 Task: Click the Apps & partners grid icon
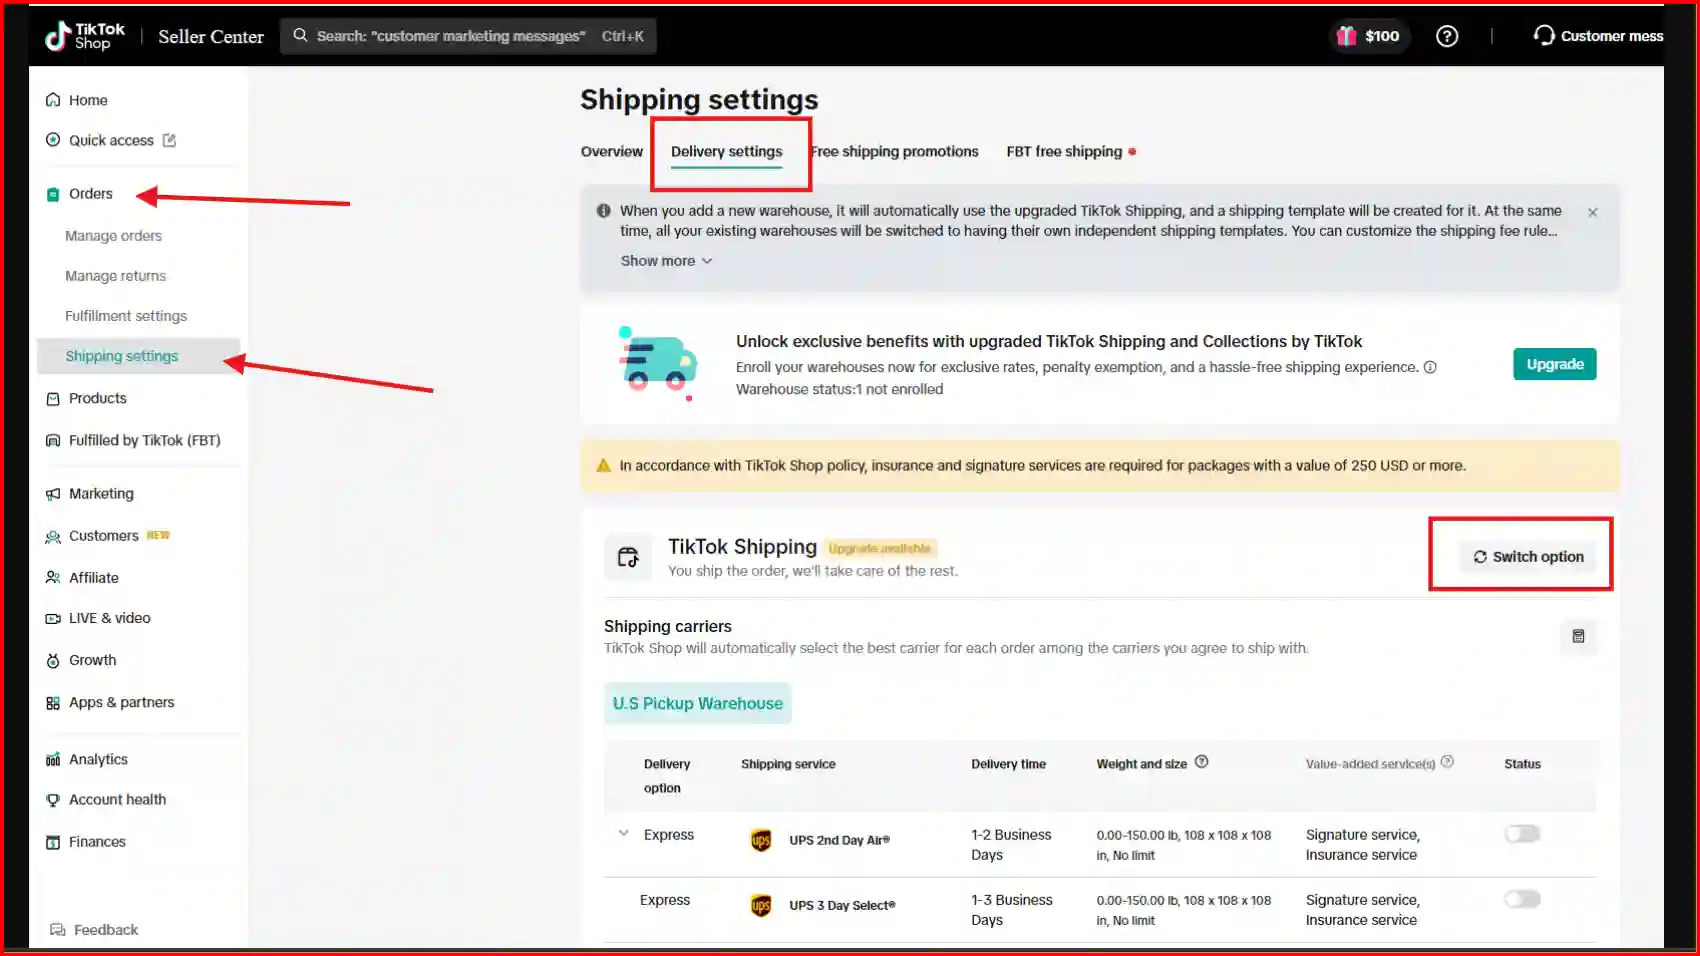coord(53,703)
